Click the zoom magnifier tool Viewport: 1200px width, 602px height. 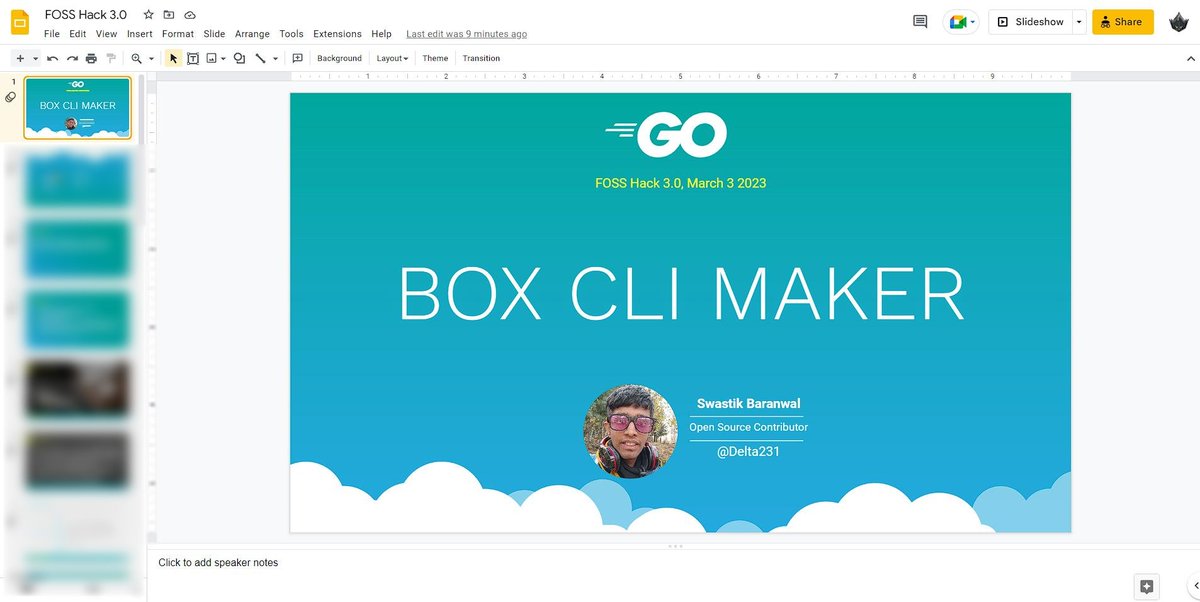click(x=137, y=59)
